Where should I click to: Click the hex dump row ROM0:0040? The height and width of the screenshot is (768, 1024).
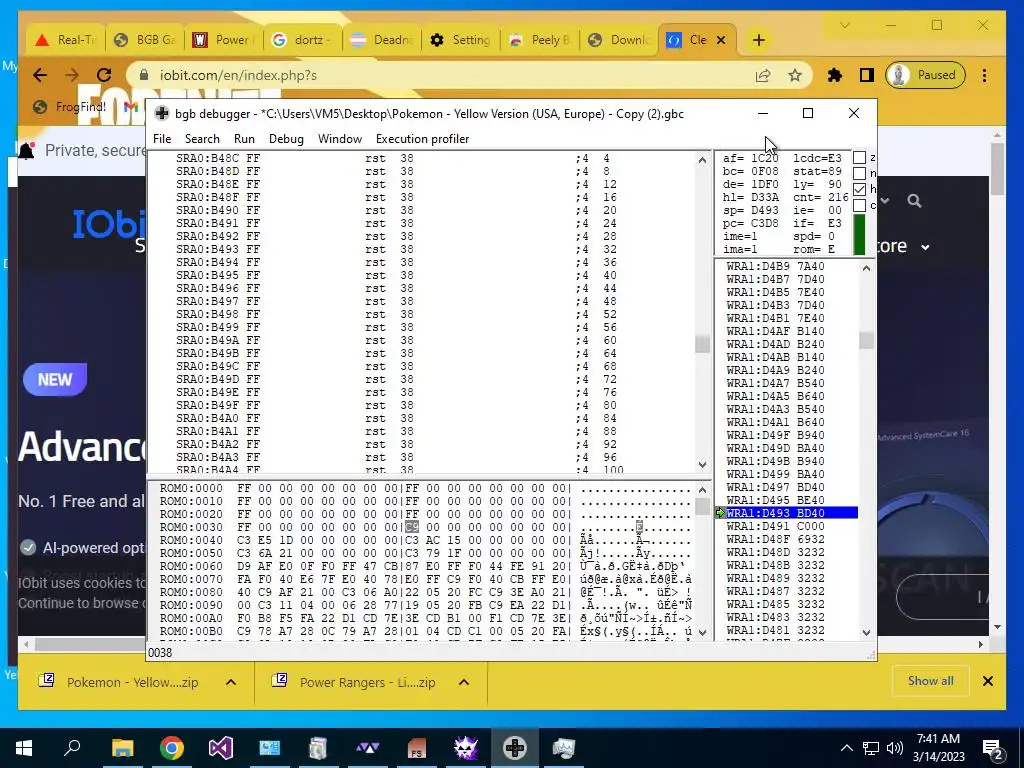(424, 540)
